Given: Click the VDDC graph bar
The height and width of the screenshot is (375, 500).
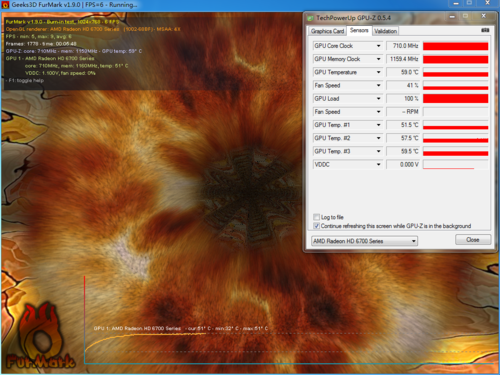Looking at the screenshot, I should (455, 164).
